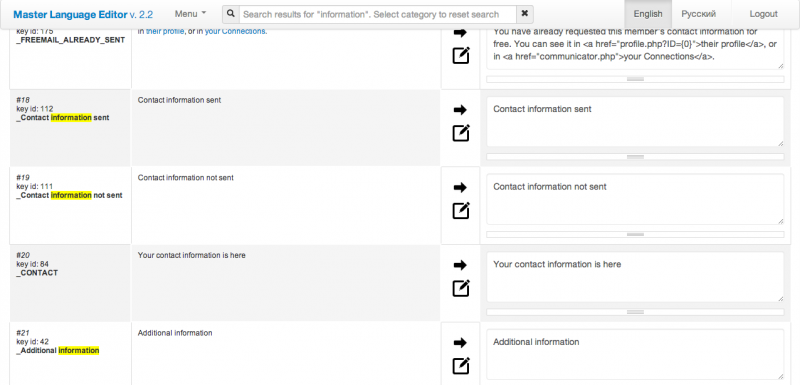Copy arrow for _FREEMAIL_ALREADY_SENT row
800x385 pixels.
click(x=460, y=33)
